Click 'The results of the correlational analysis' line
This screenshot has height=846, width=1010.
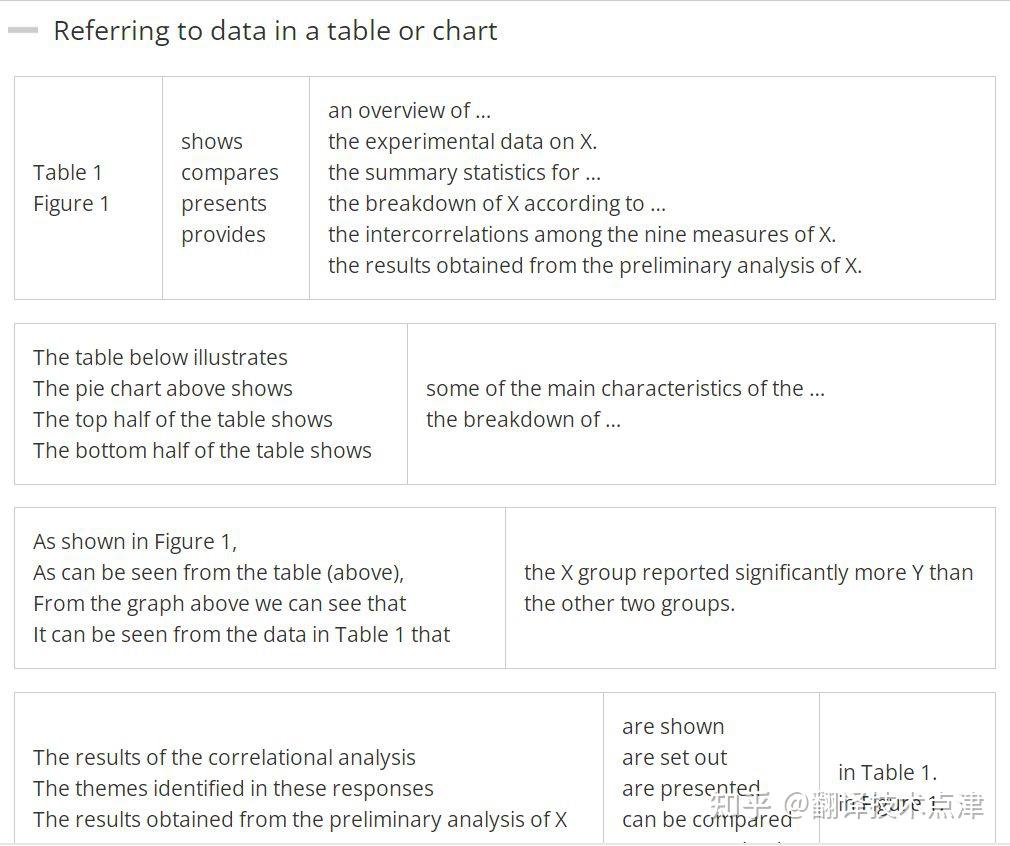pos(224,758)
